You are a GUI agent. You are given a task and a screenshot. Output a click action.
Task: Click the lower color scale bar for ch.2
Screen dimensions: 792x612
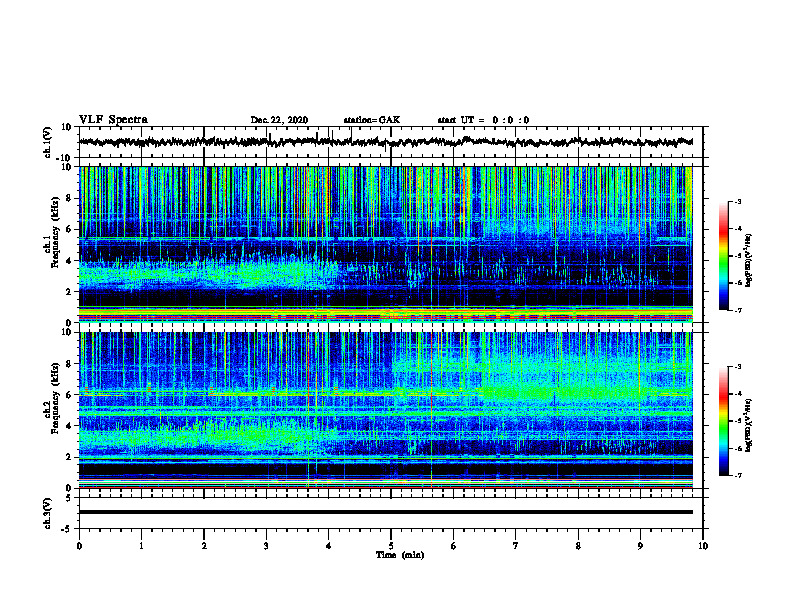pos(724,421)
